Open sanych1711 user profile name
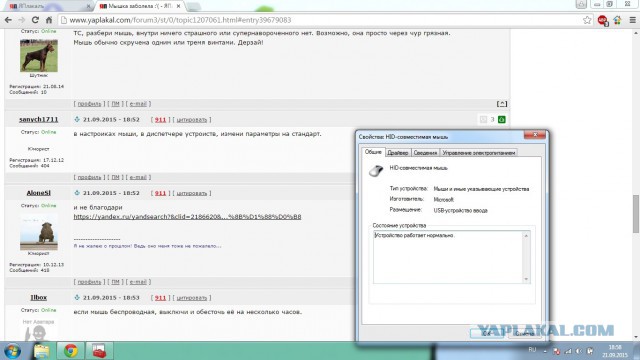Image resolution: width=640 pixels, height=360 pixels. (38, 119)
